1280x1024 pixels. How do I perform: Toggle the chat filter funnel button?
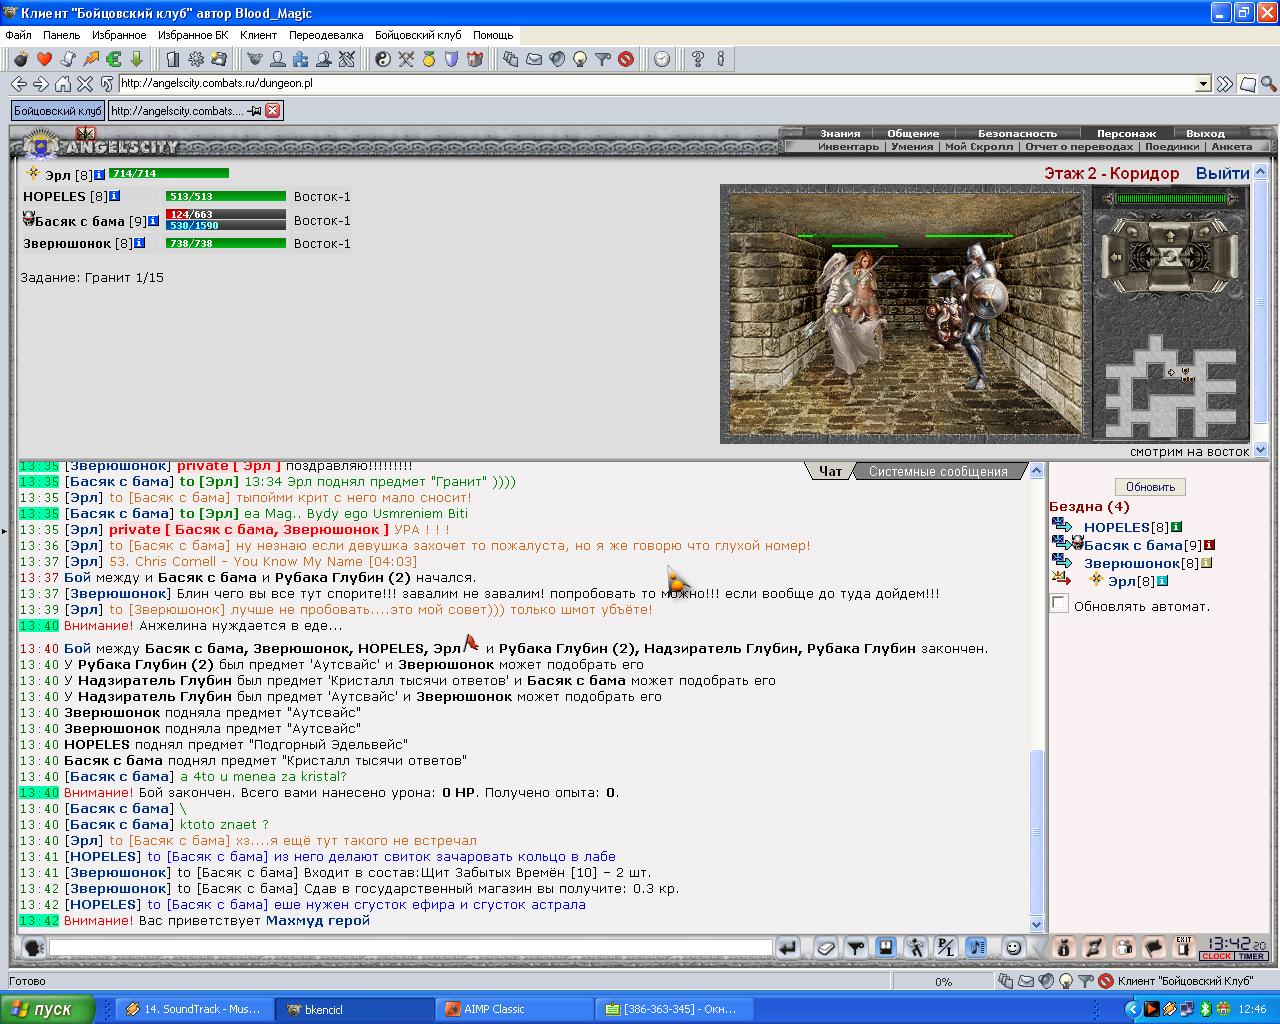[x=855, y=947]
